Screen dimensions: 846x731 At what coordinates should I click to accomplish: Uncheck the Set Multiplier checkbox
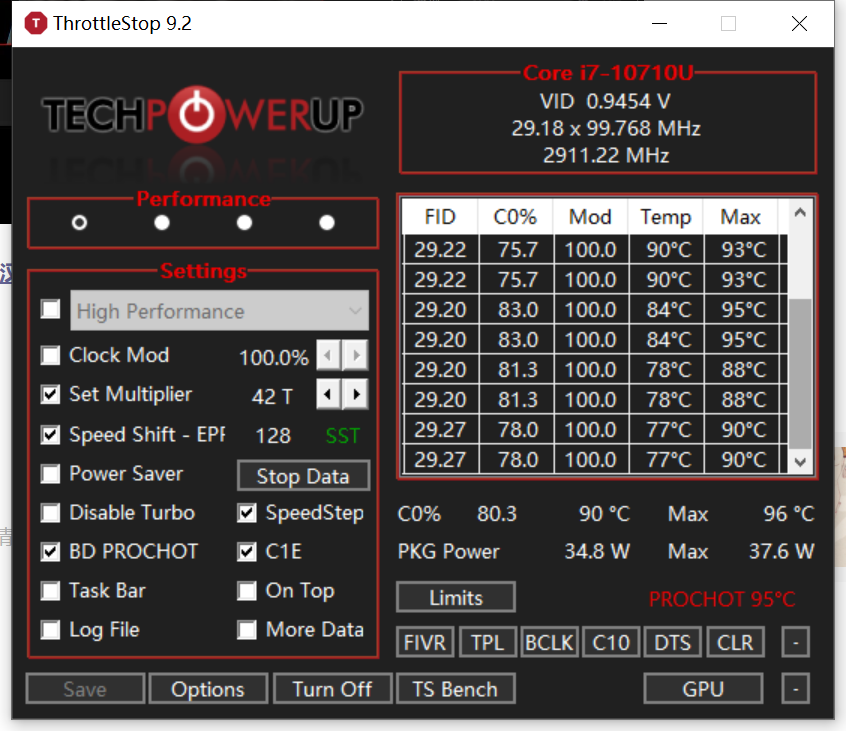pos(51,394)
